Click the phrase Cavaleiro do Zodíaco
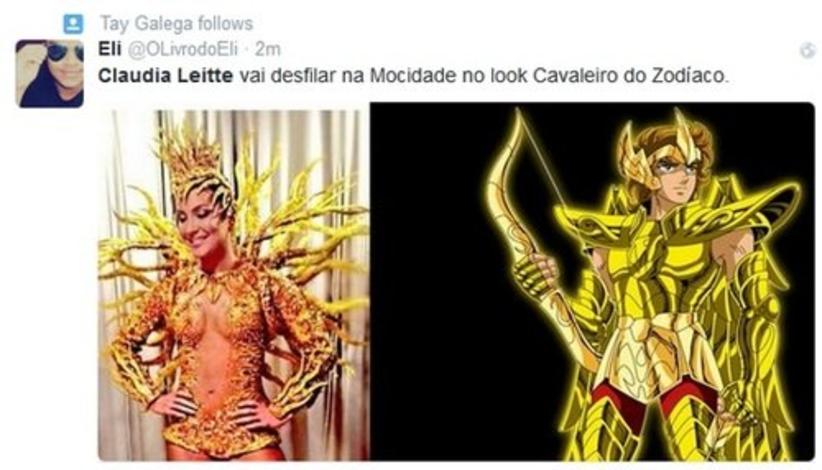Viewport: 822px width, 470px height. click(x=631, y=76)
